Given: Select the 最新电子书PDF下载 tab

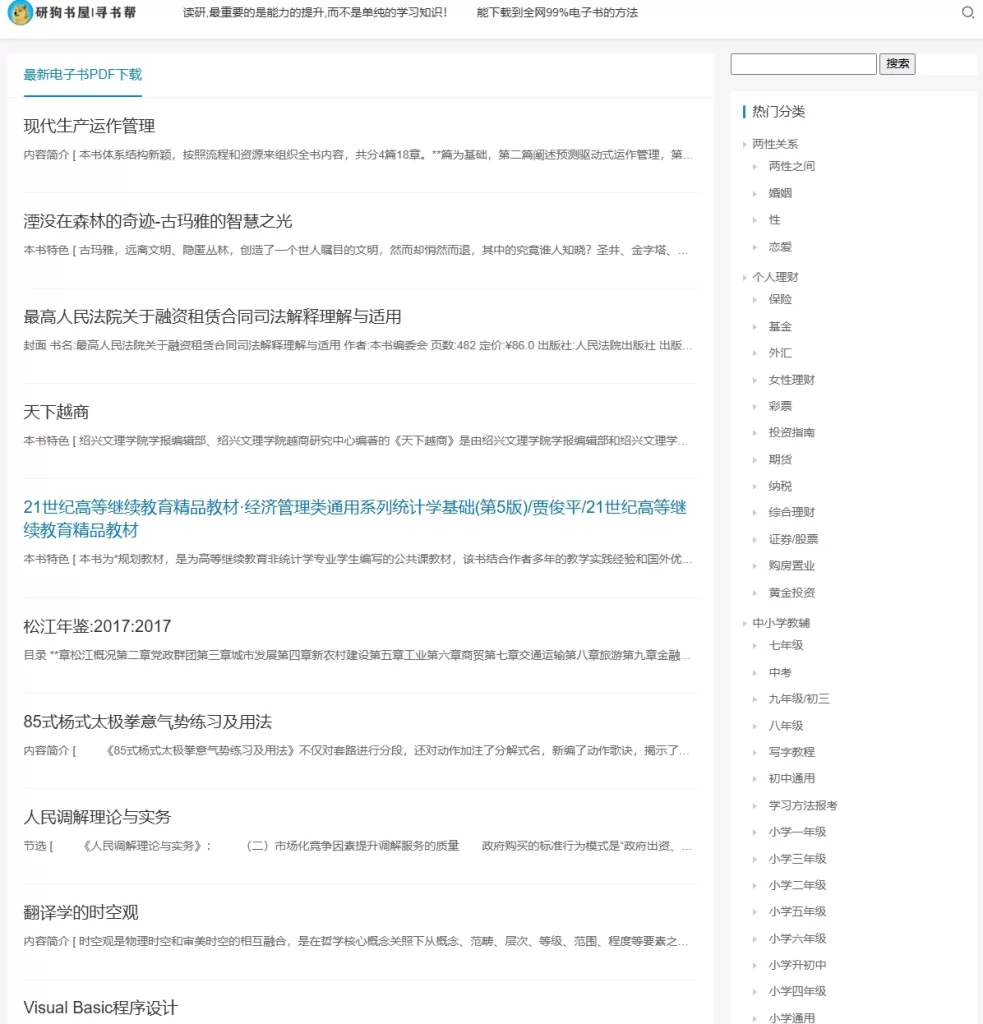Looking at the screenshot, I should (81, 74).
